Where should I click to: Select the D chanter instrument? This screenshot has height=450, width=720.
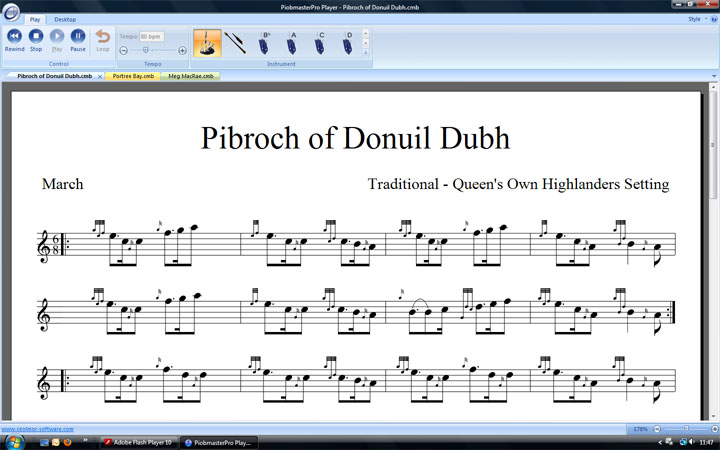tap(348, 43)
